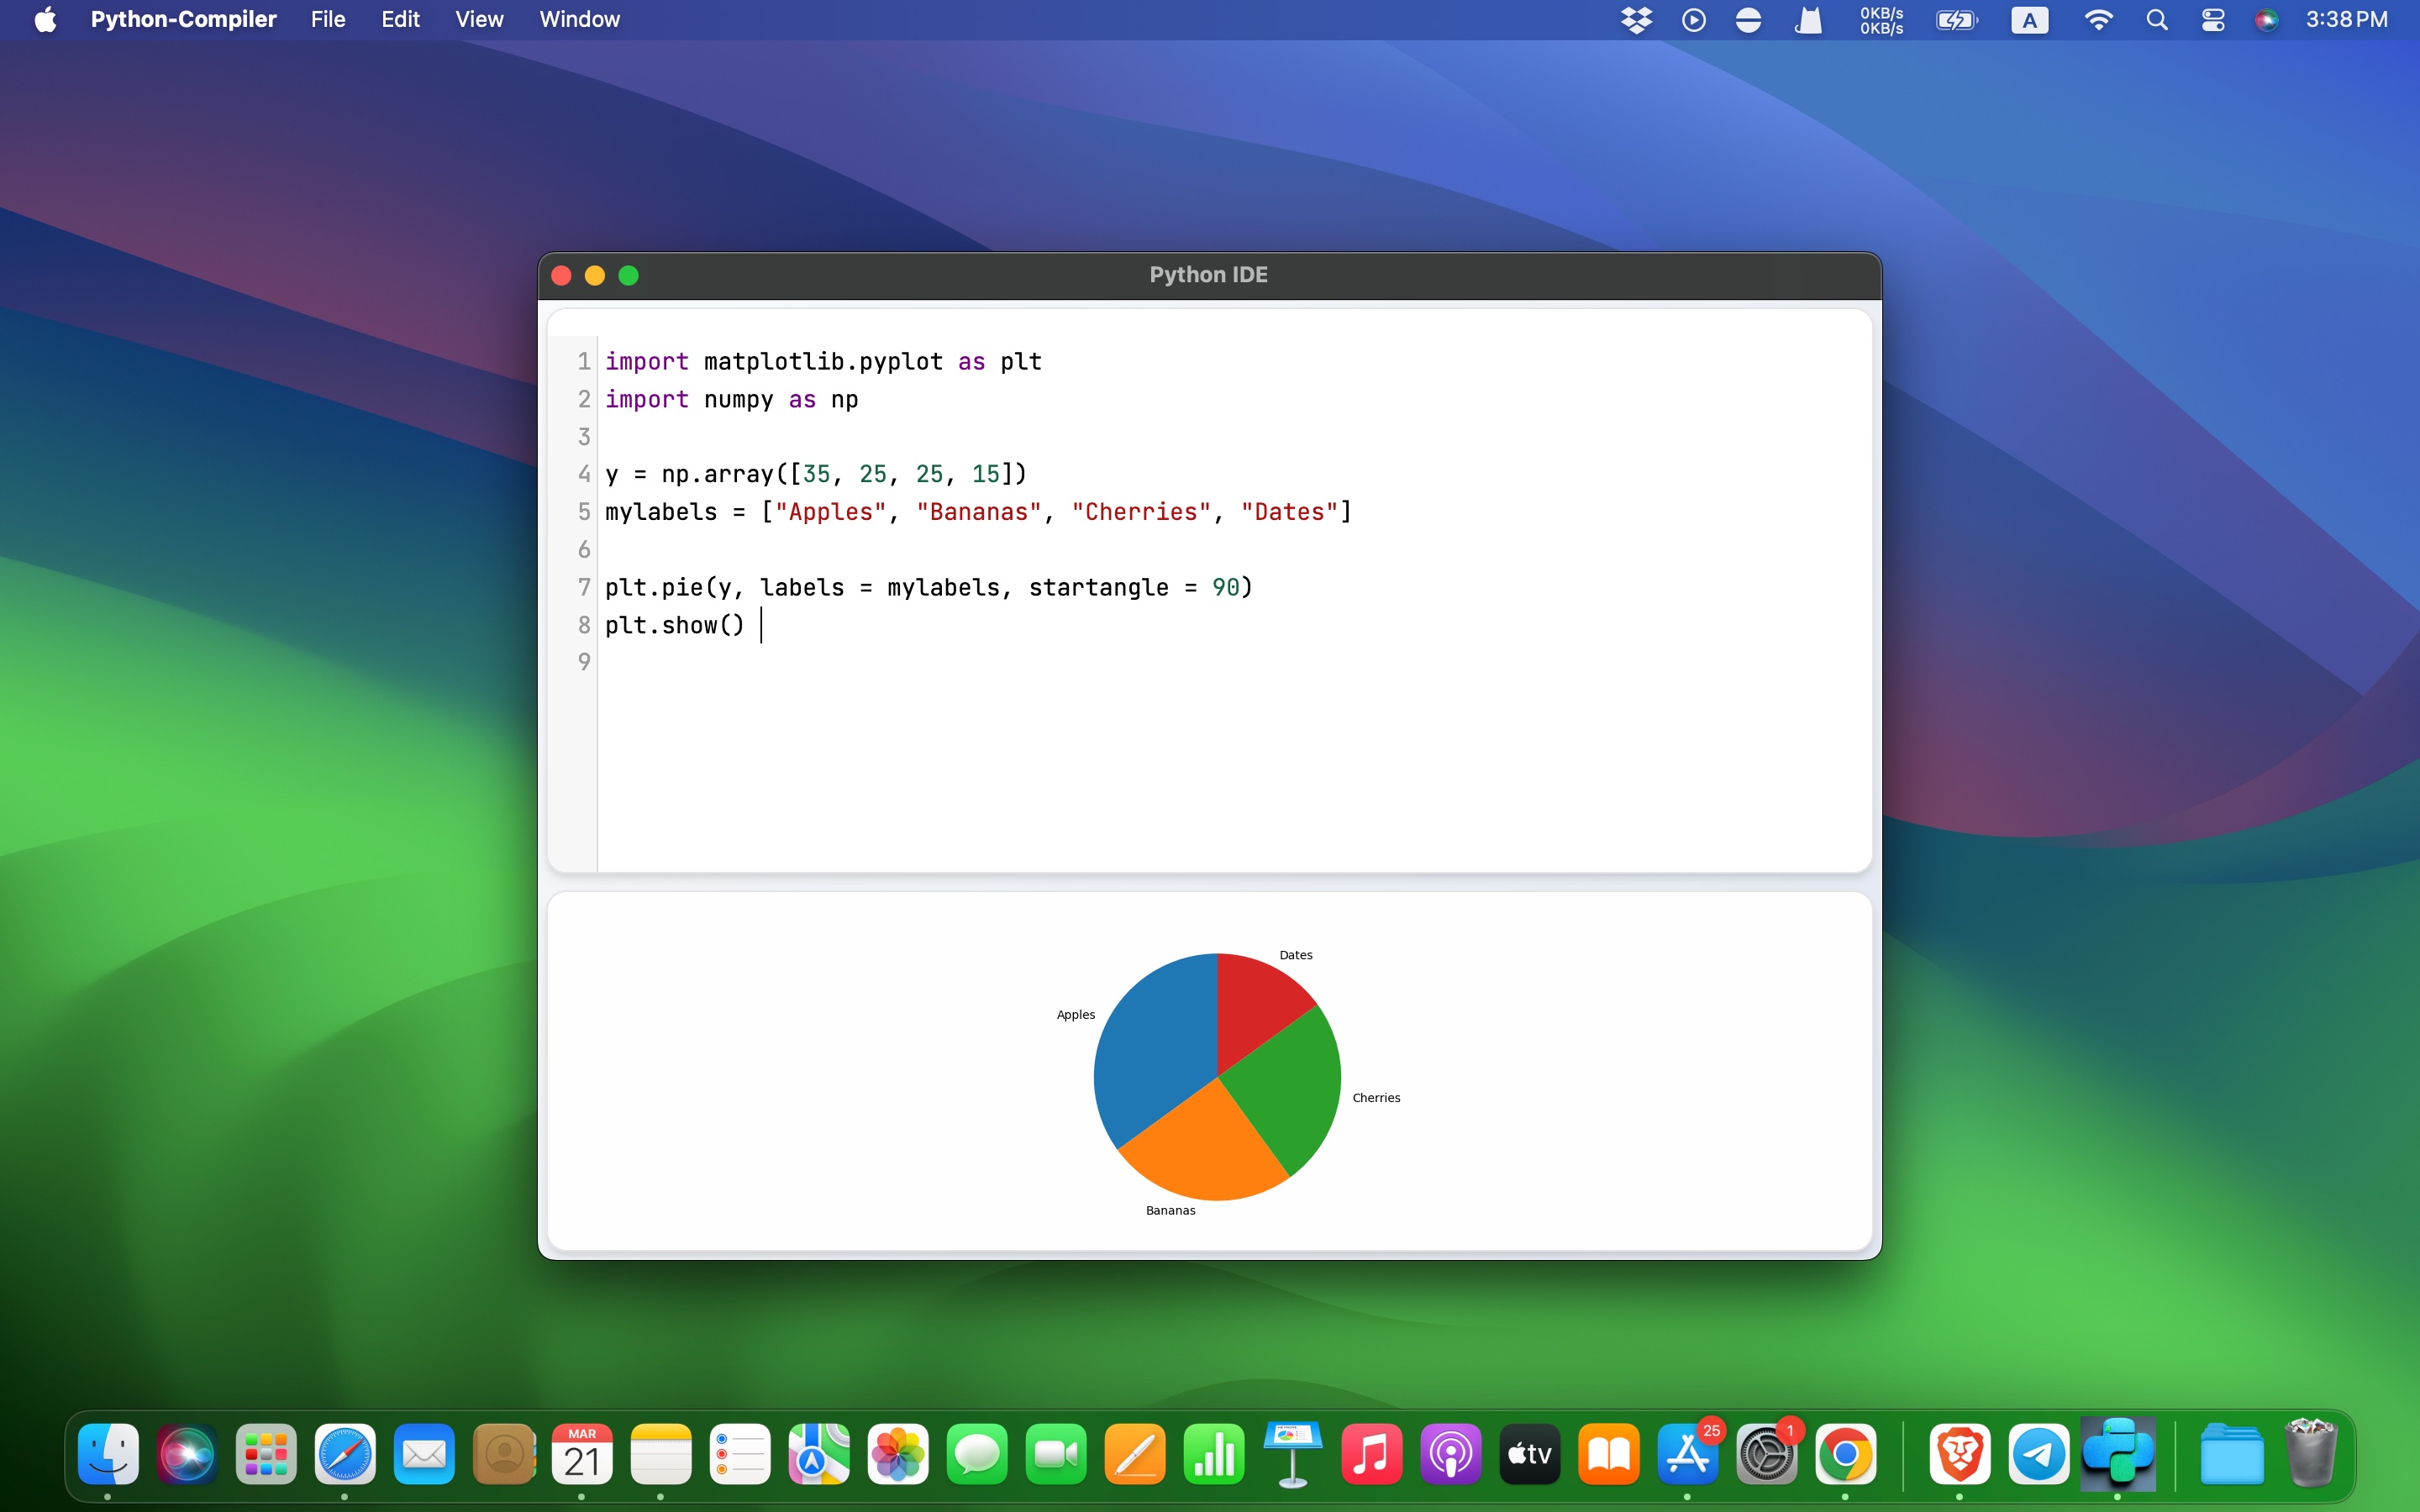Open the Dropbox menu bar icon
Screen dimensions: 2420x1512
tap(1637, 20)
